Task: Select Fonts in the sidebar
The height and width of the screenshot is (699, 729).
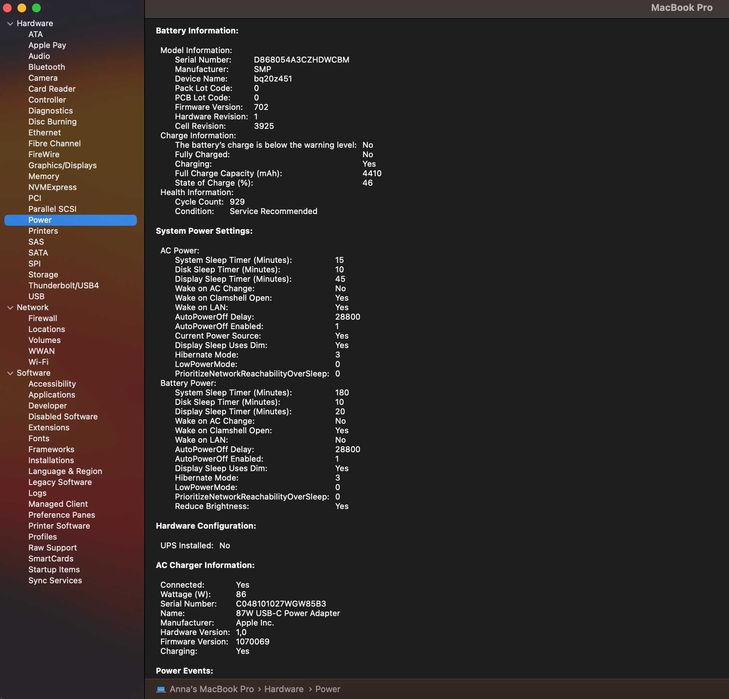Action: pos(39,439)
